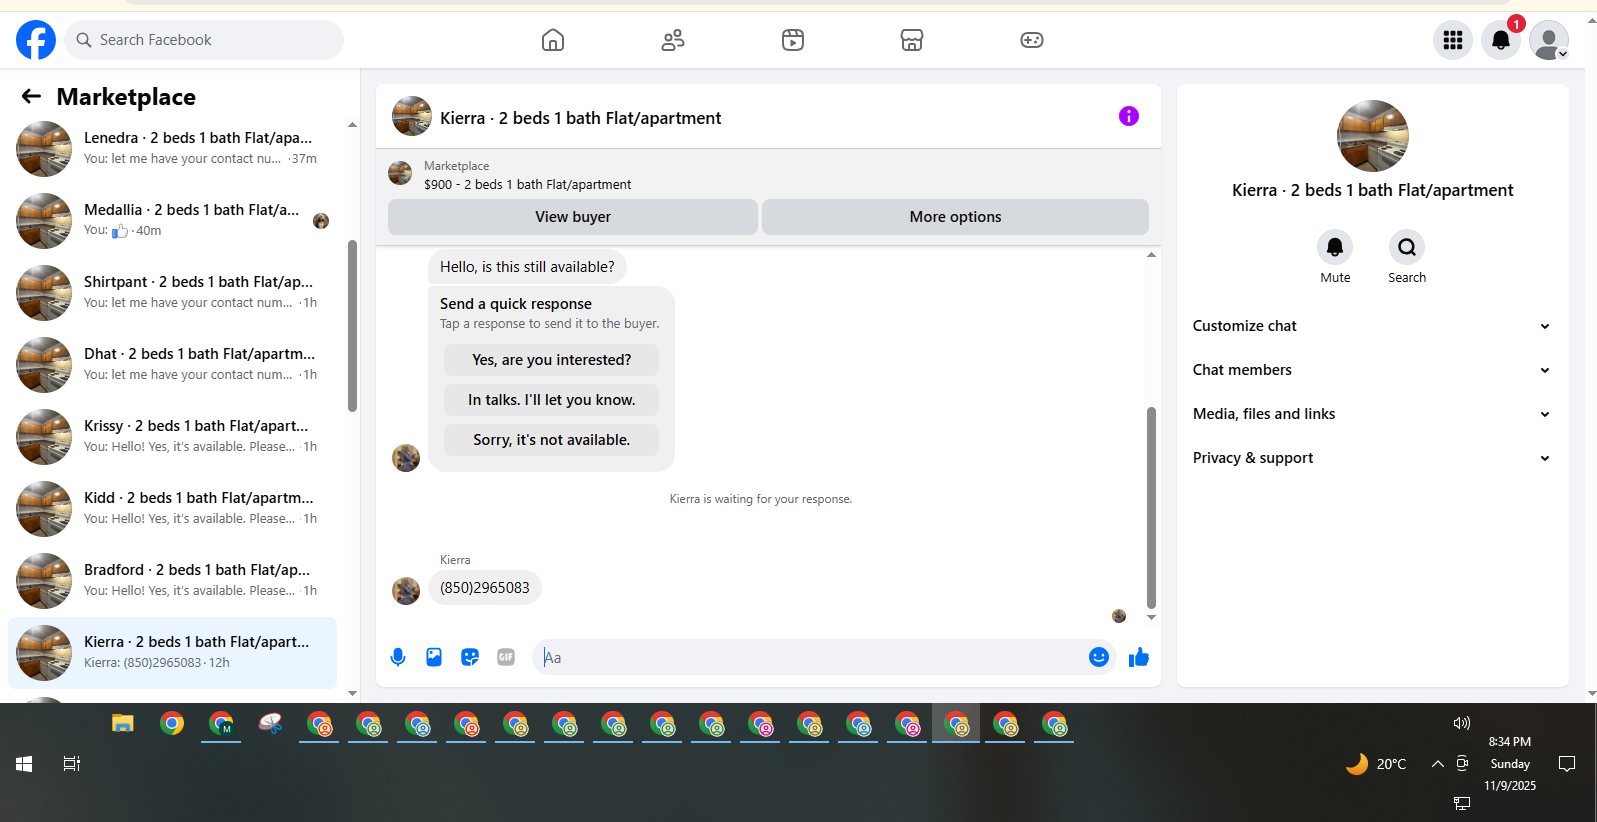
Task: Open the Friends icon in top navigation
Action: point(673,40)
